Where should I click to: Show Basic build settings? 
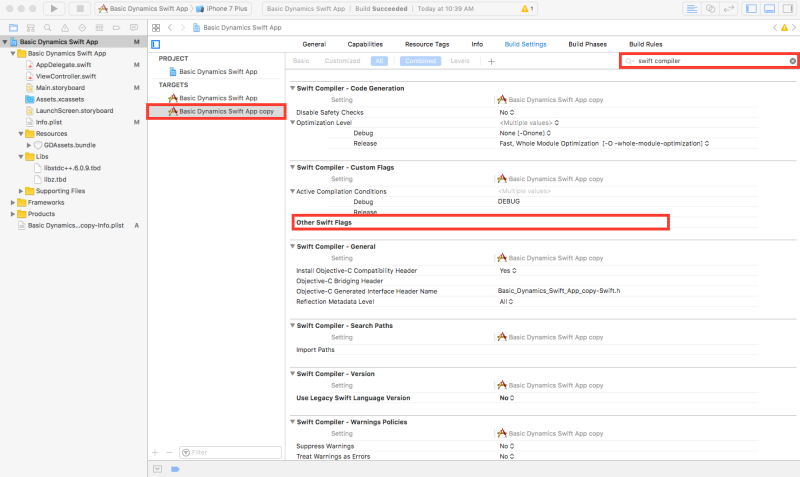tap(301, 61)
